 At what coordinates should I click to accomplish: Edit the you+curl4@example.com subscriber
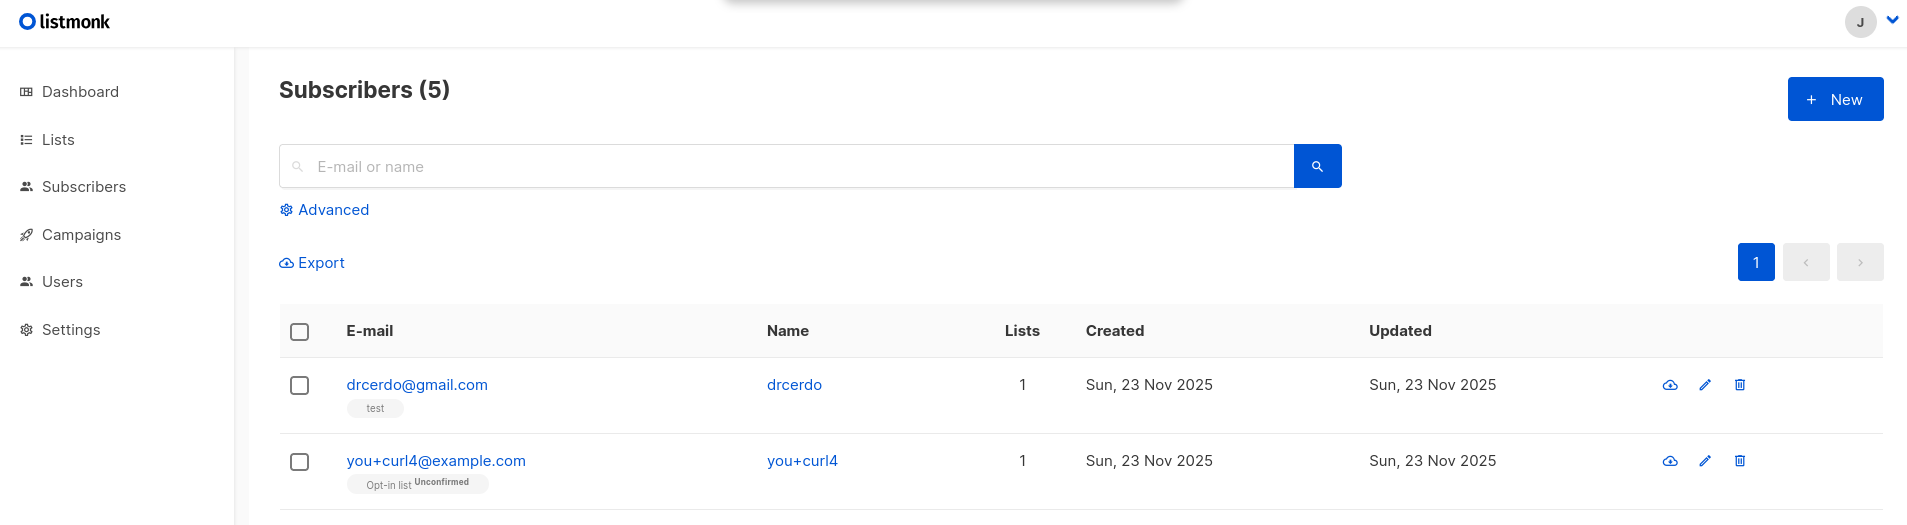pos(1705,461)
